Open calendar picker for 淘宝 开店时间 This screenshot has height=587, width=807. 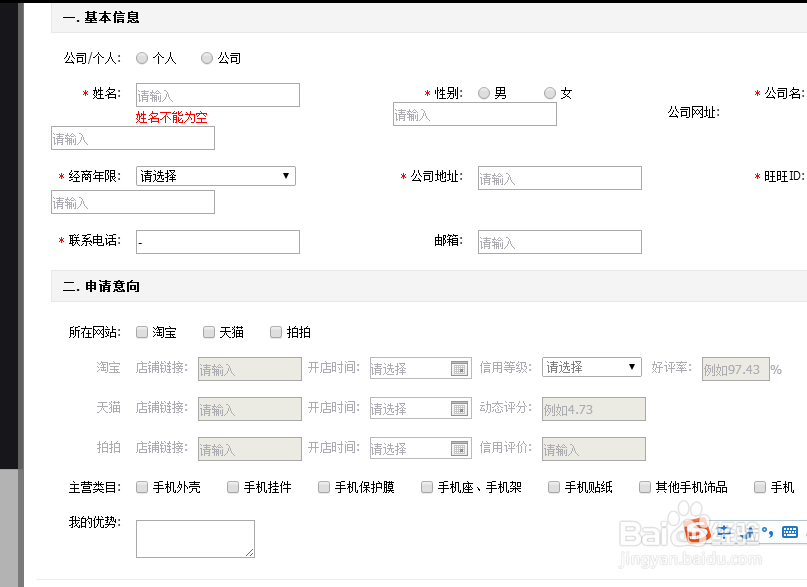(x=459, y=368)
